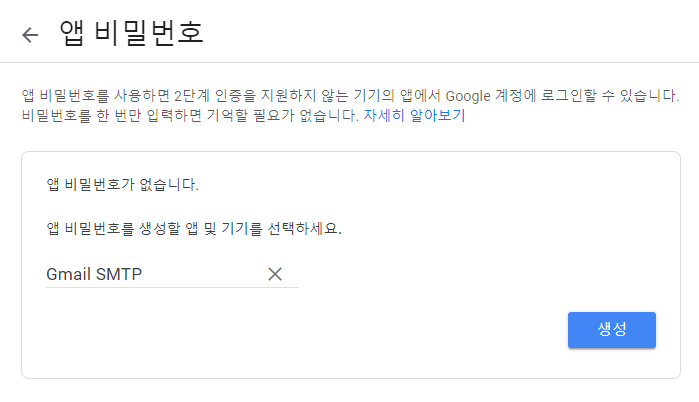Click the 앱 및 기기를 선택하세요 instruction text
The width and height of the screenshot is (699, 402).
pyautogui.click(x=194, y=229)
